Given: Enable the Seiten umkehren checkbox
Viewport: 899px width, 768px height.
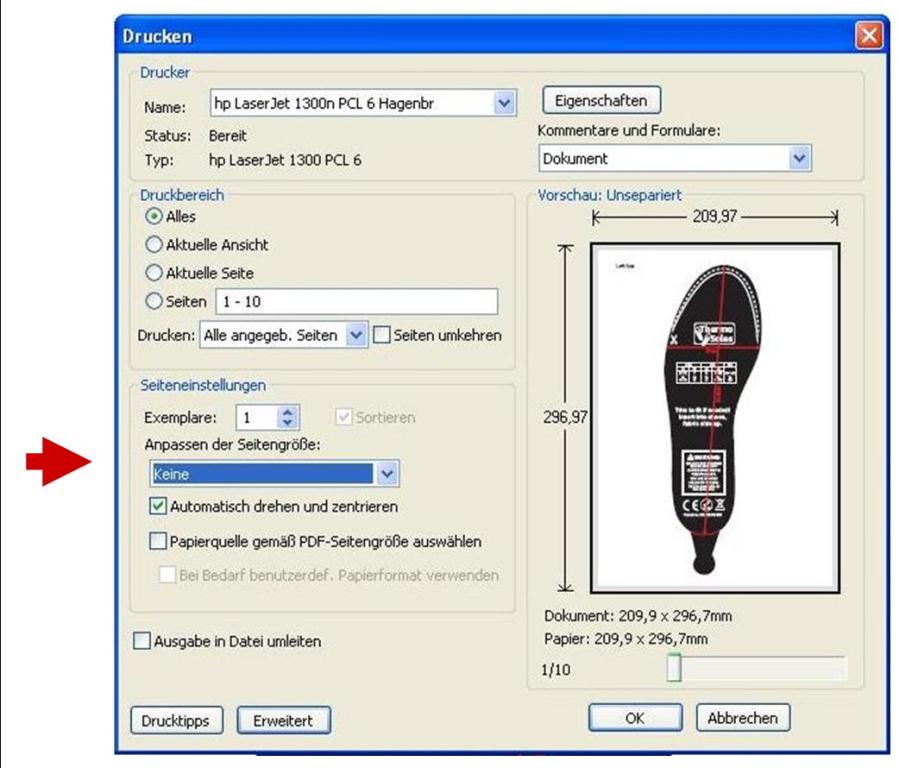Looking at the screenshot, I should coord(381,335).
